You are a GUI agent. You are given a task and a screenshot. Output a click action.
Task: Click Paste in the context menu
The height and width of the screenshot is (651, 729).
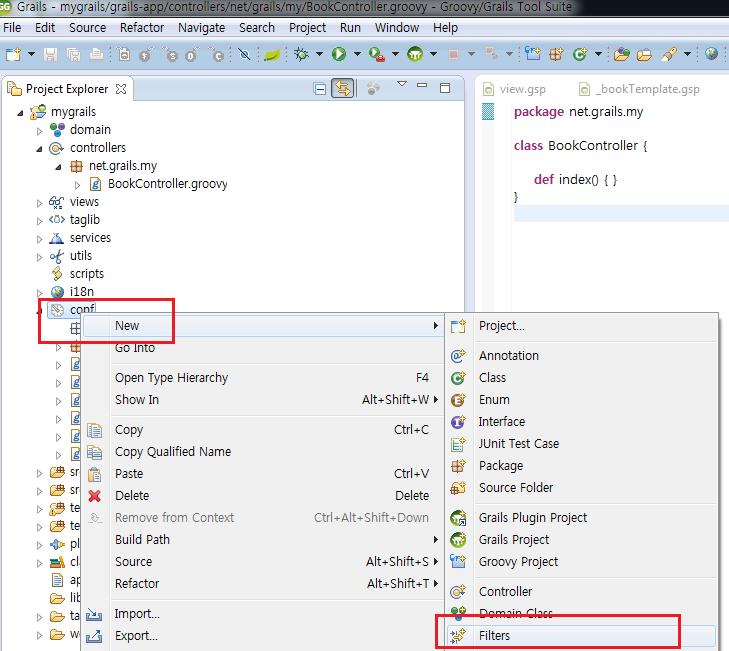click(263, 473)
